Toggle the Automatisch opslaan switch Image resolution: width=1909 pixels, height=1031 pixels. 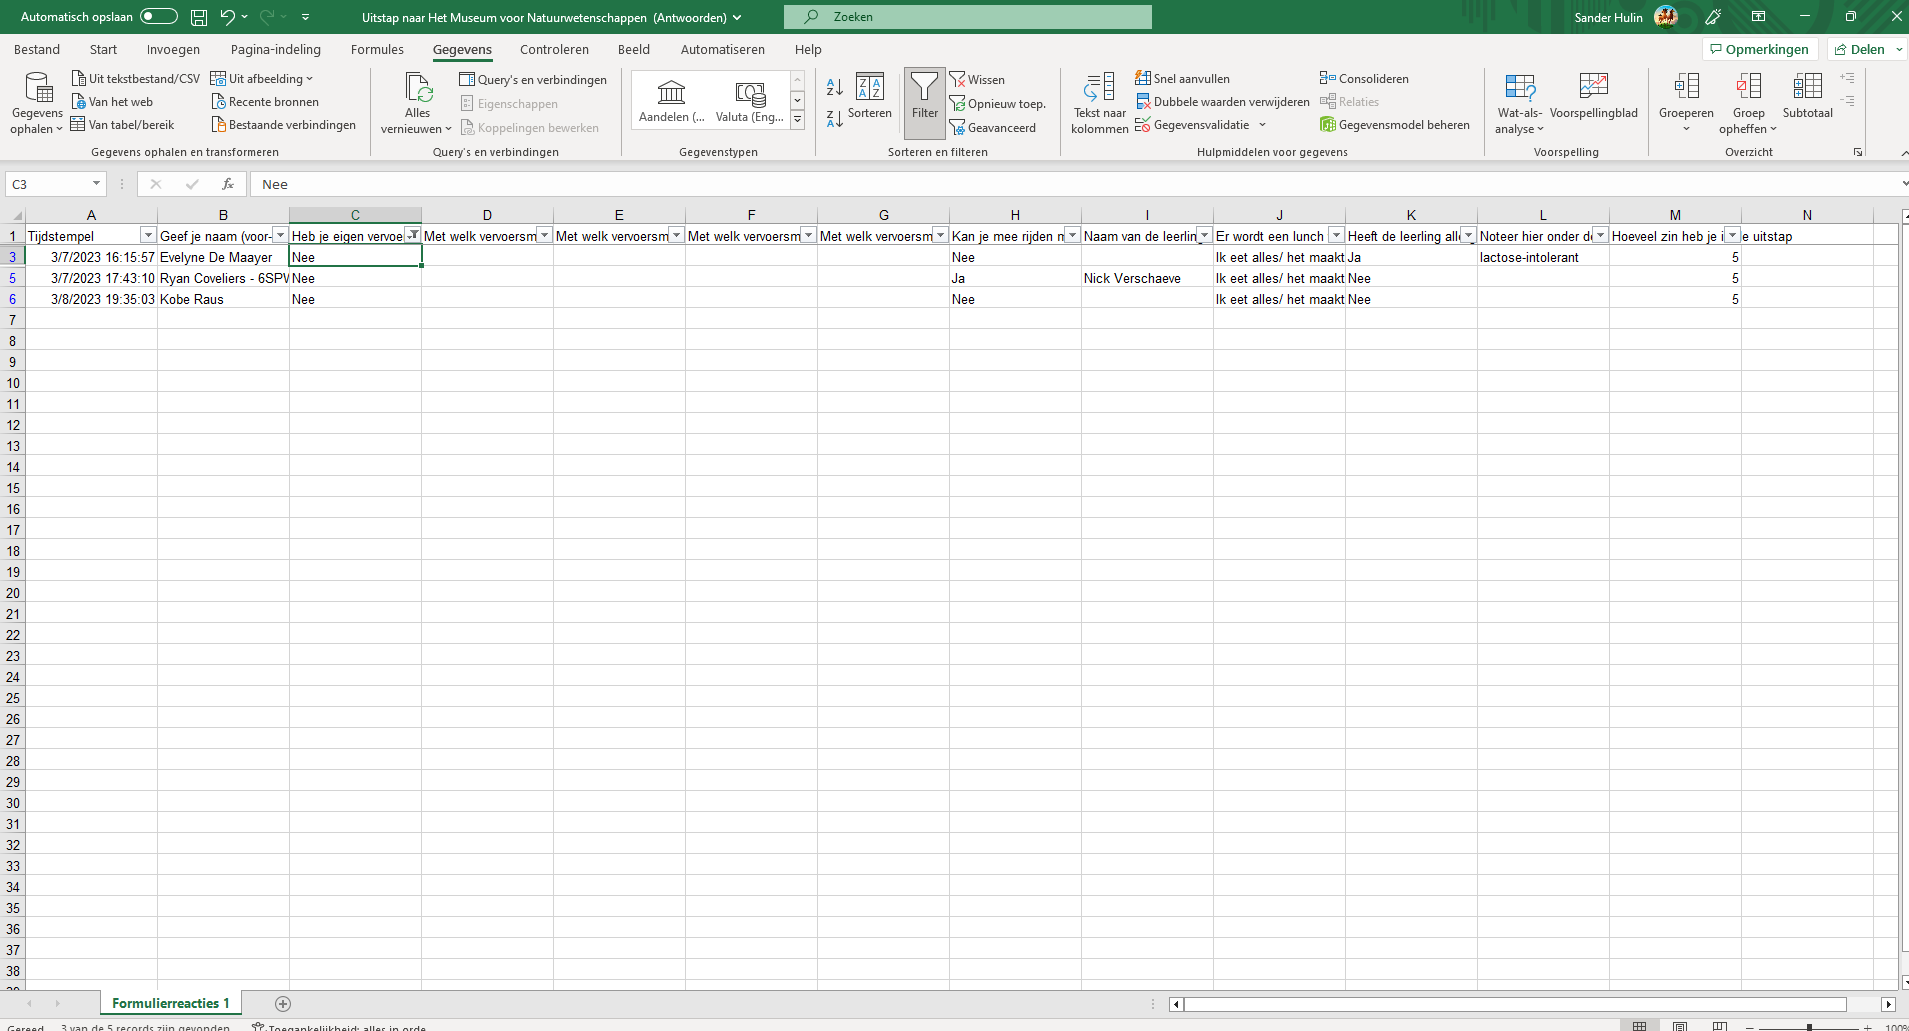point(158,17)
